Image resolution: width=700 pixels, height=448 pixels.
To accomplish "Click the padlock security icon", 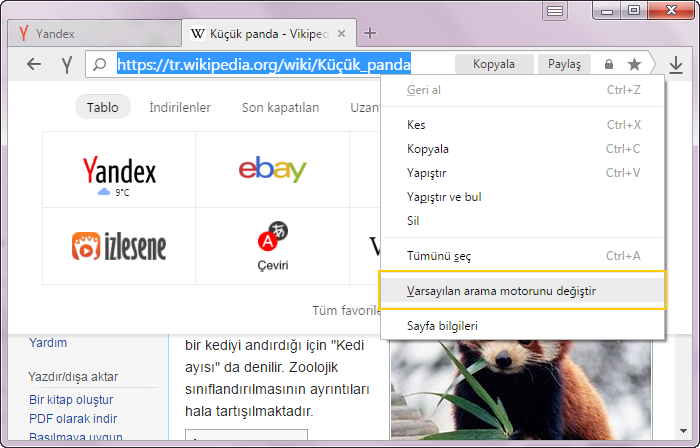I will [x=608, y=64].
